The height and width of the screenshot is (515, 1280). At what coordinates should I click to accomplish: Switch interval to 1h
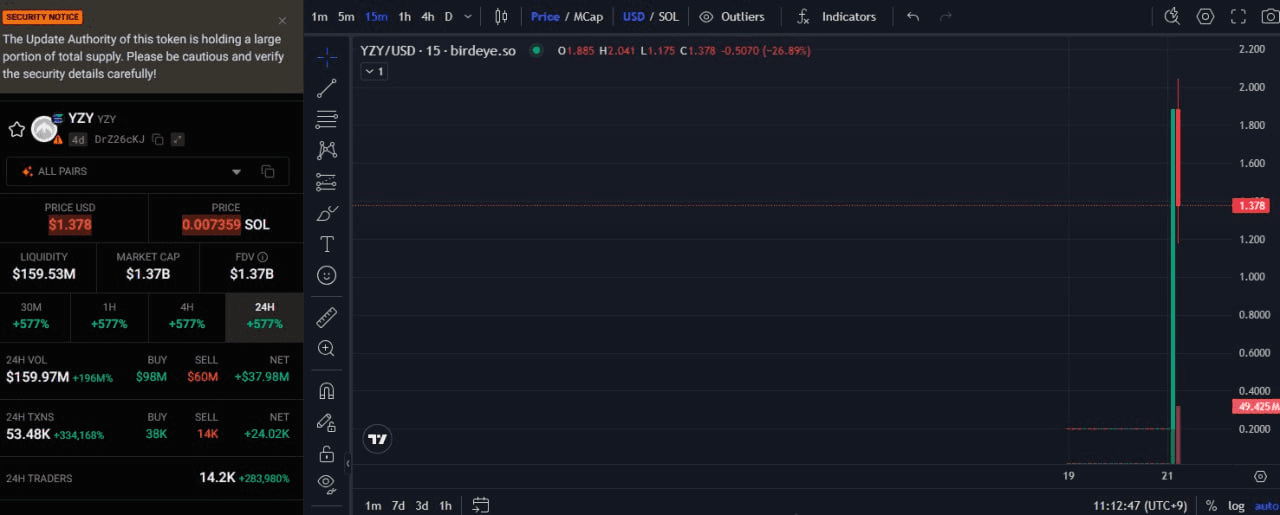coord(404,16)
